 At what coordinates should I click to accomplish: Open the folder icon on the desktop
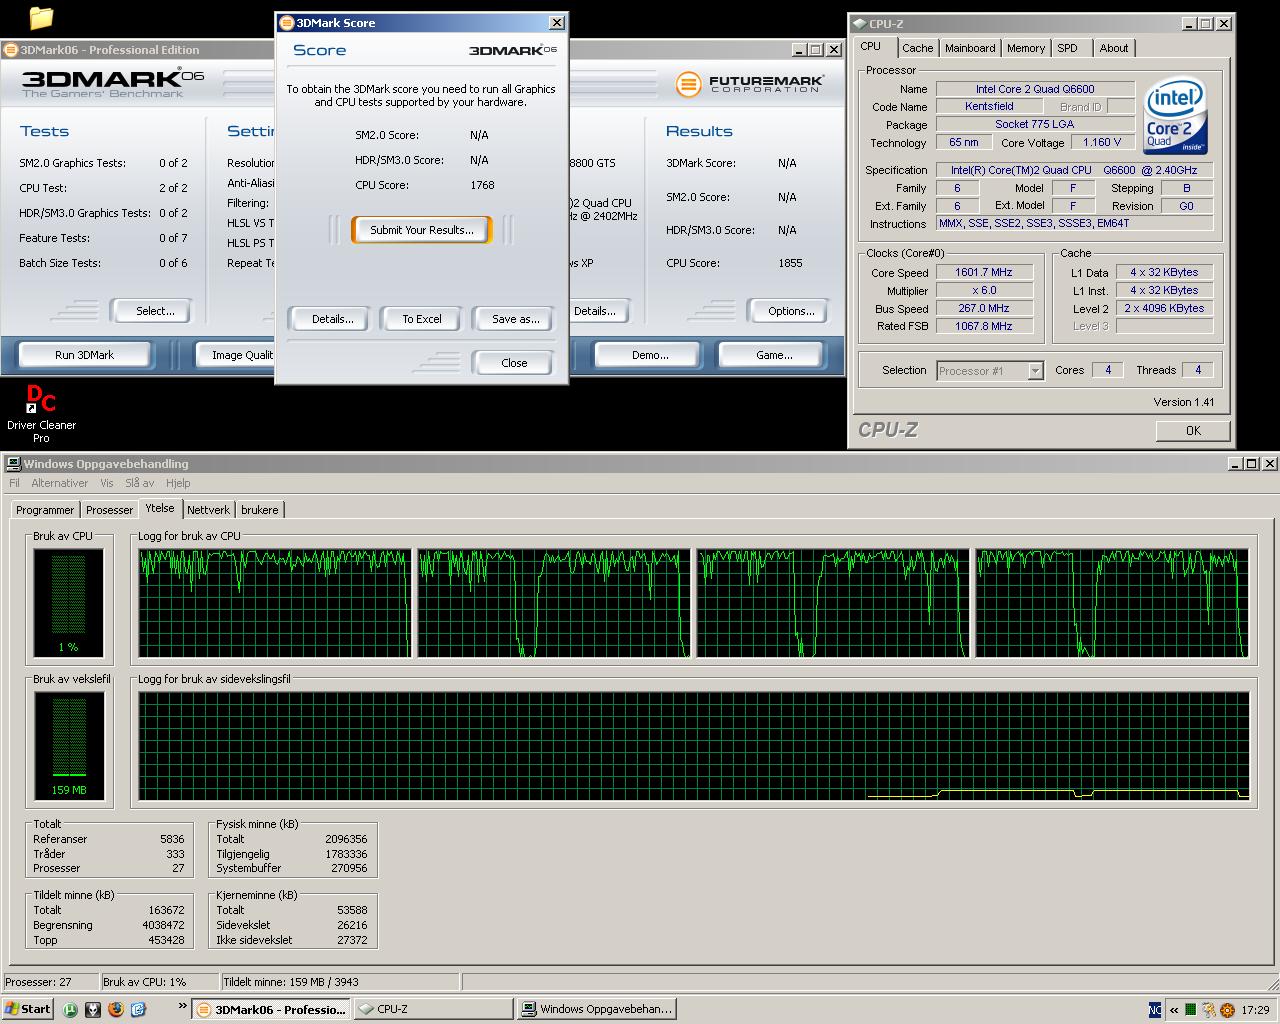(x=41, y=17)
